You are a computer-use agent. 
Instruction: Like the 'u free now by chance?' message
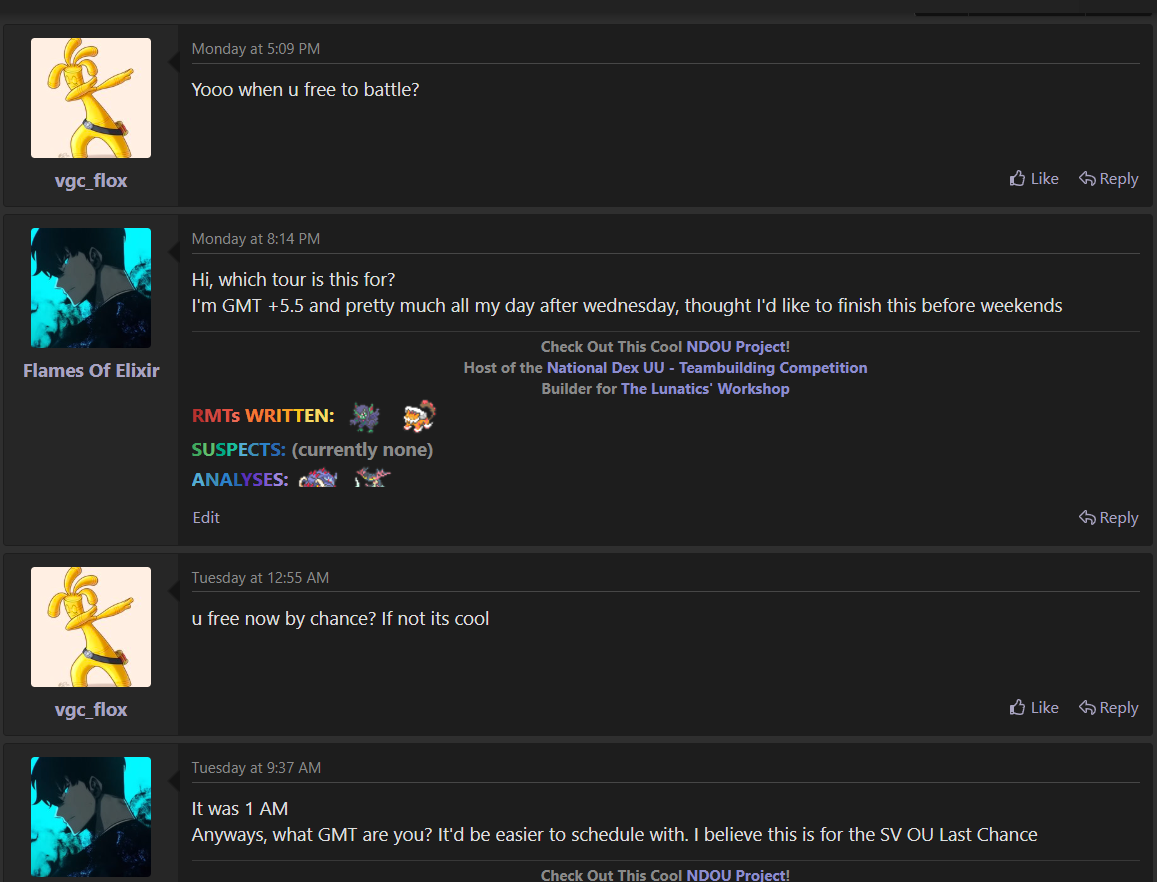point(1033,707)
